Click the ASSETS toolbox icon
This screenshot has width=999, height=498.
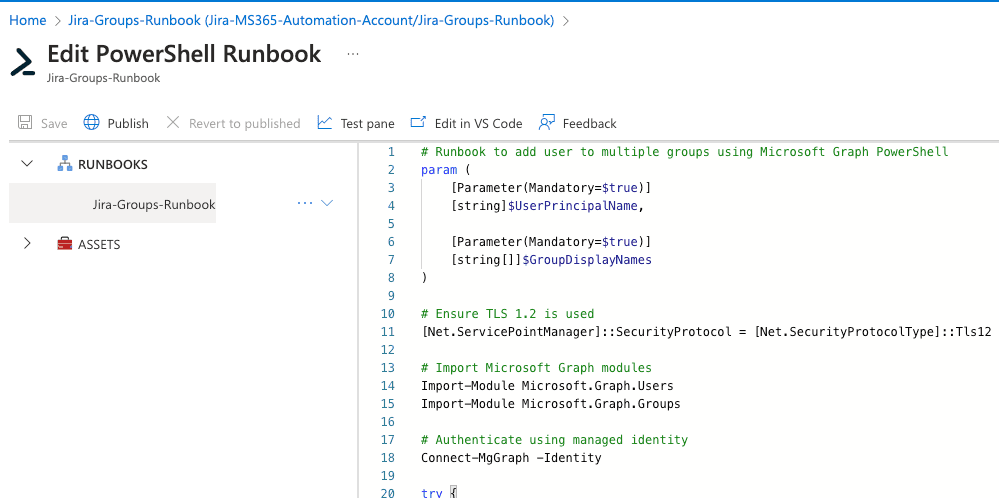click(64, 243)
